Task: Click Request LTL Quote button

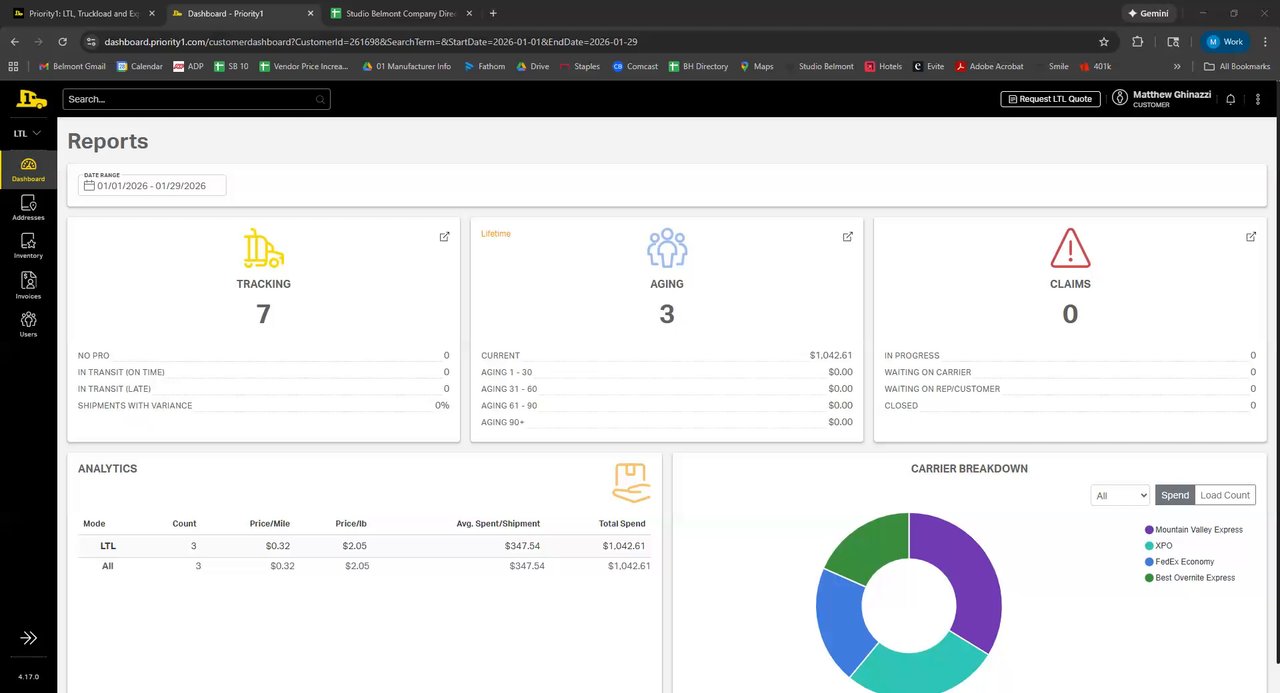Action: [1050, 99]
